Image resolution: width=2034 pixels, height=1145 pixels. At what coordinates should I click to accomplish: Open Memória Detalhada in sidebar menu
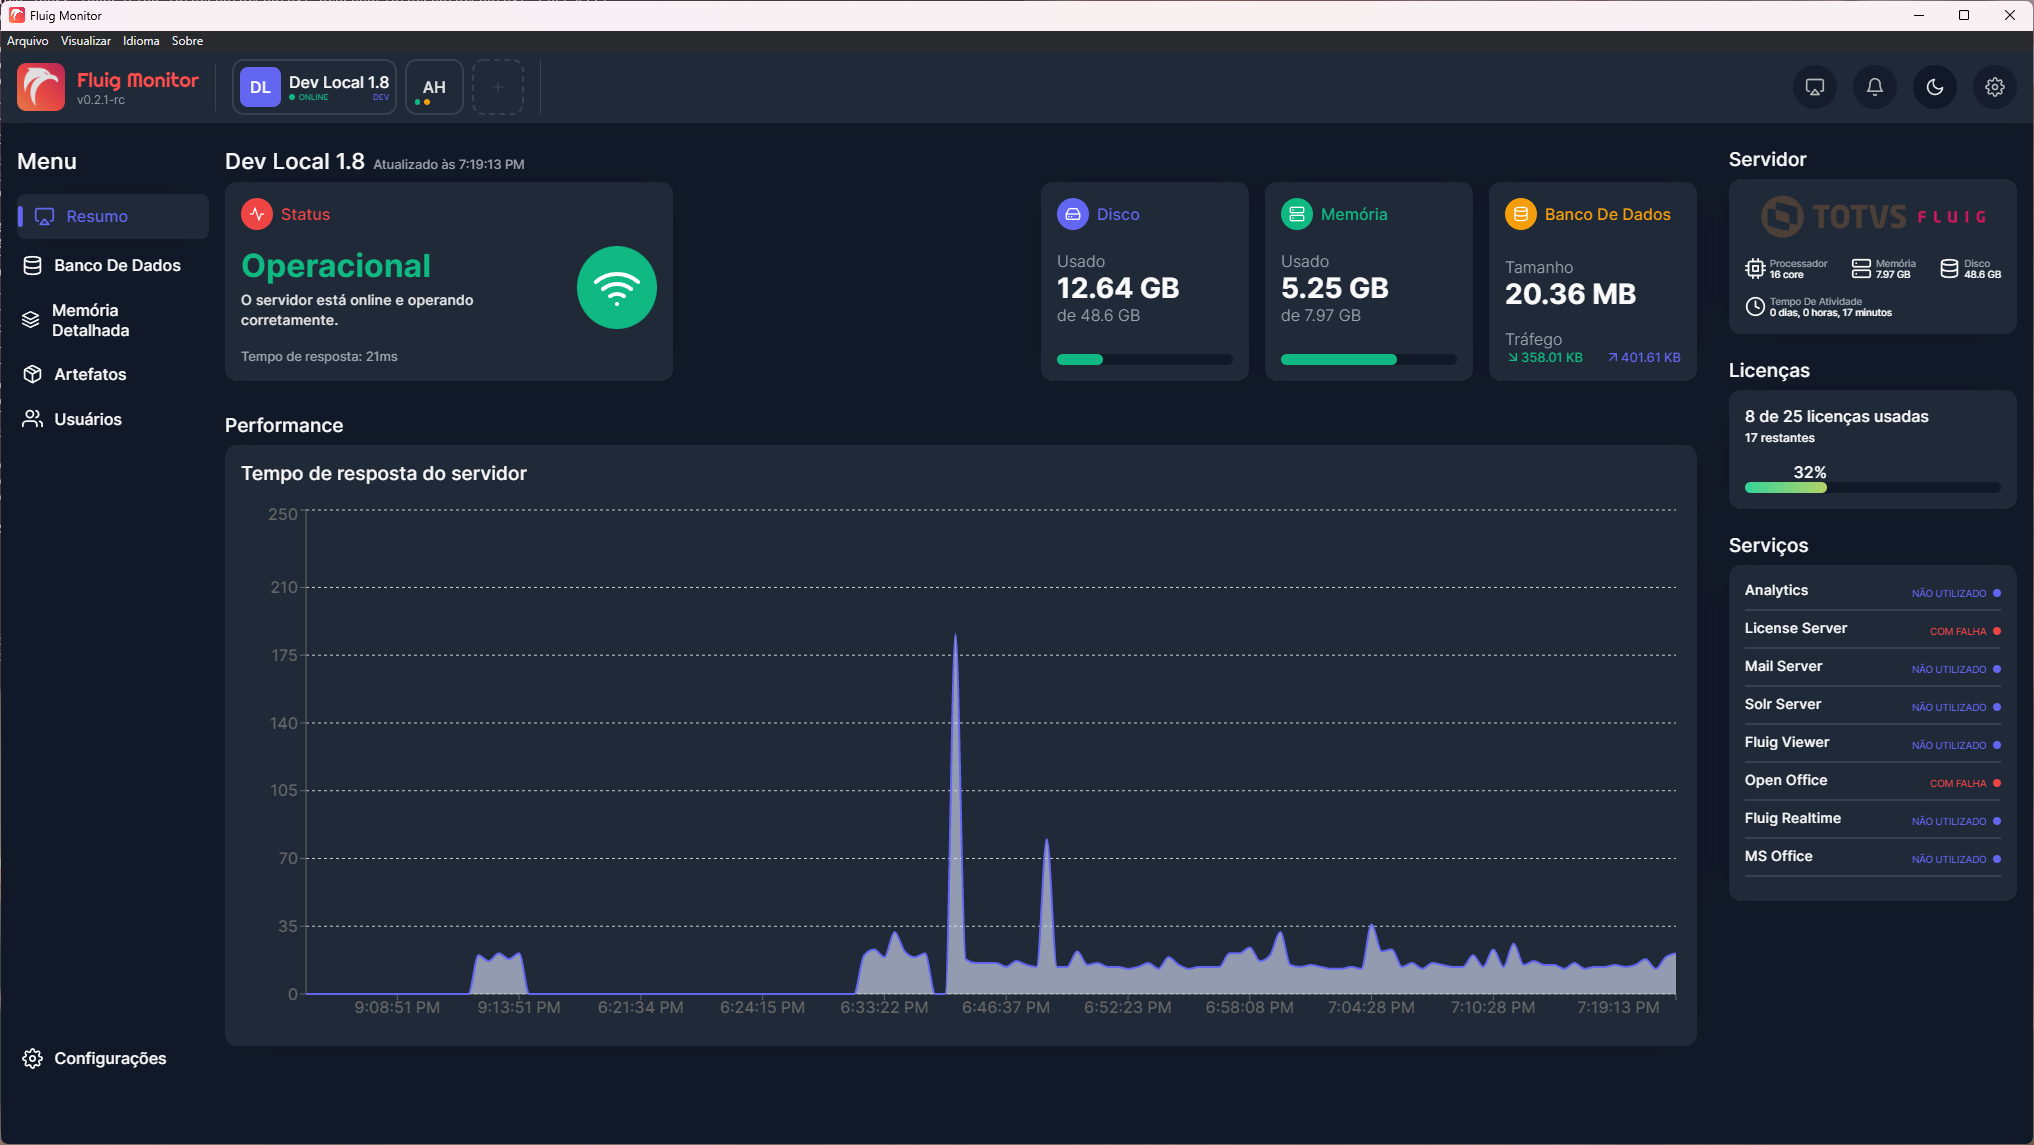[90, 320]
